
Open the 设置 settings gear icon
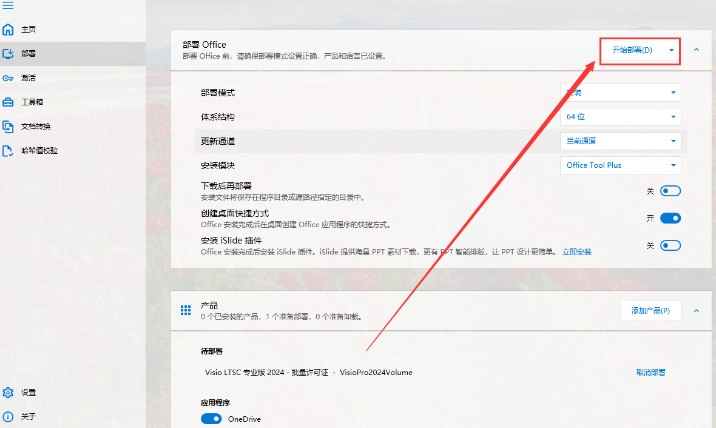[8, 392]
